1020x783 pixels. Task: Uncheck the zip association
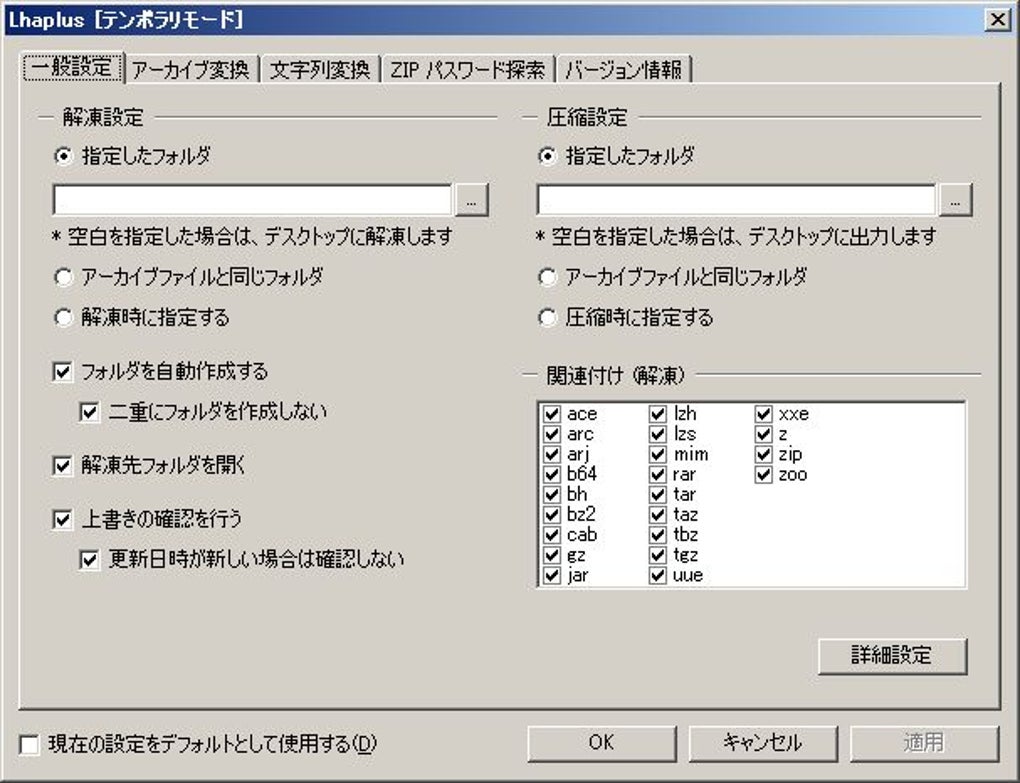pyautogui.click(x=764, y=455)
